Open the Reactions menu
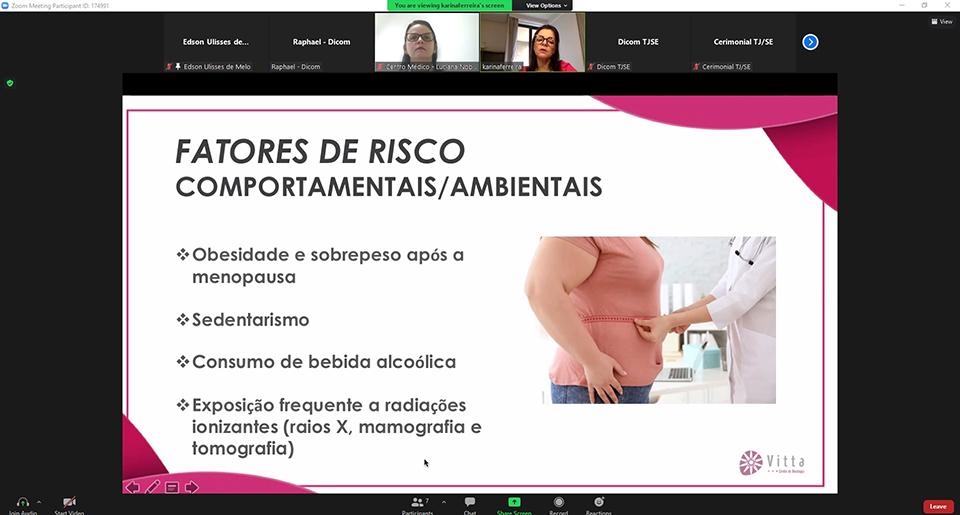 (x=598, y=502)
